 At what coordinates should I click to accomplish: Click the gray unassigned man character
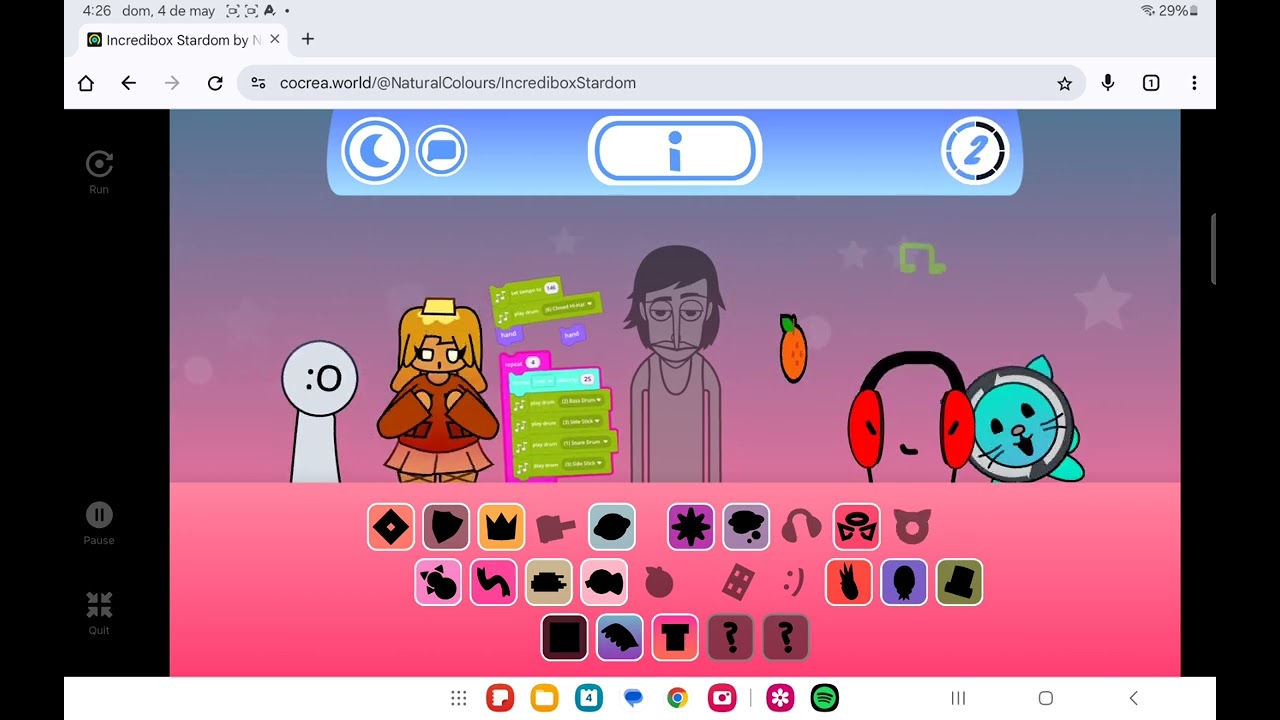coord(675,365)
